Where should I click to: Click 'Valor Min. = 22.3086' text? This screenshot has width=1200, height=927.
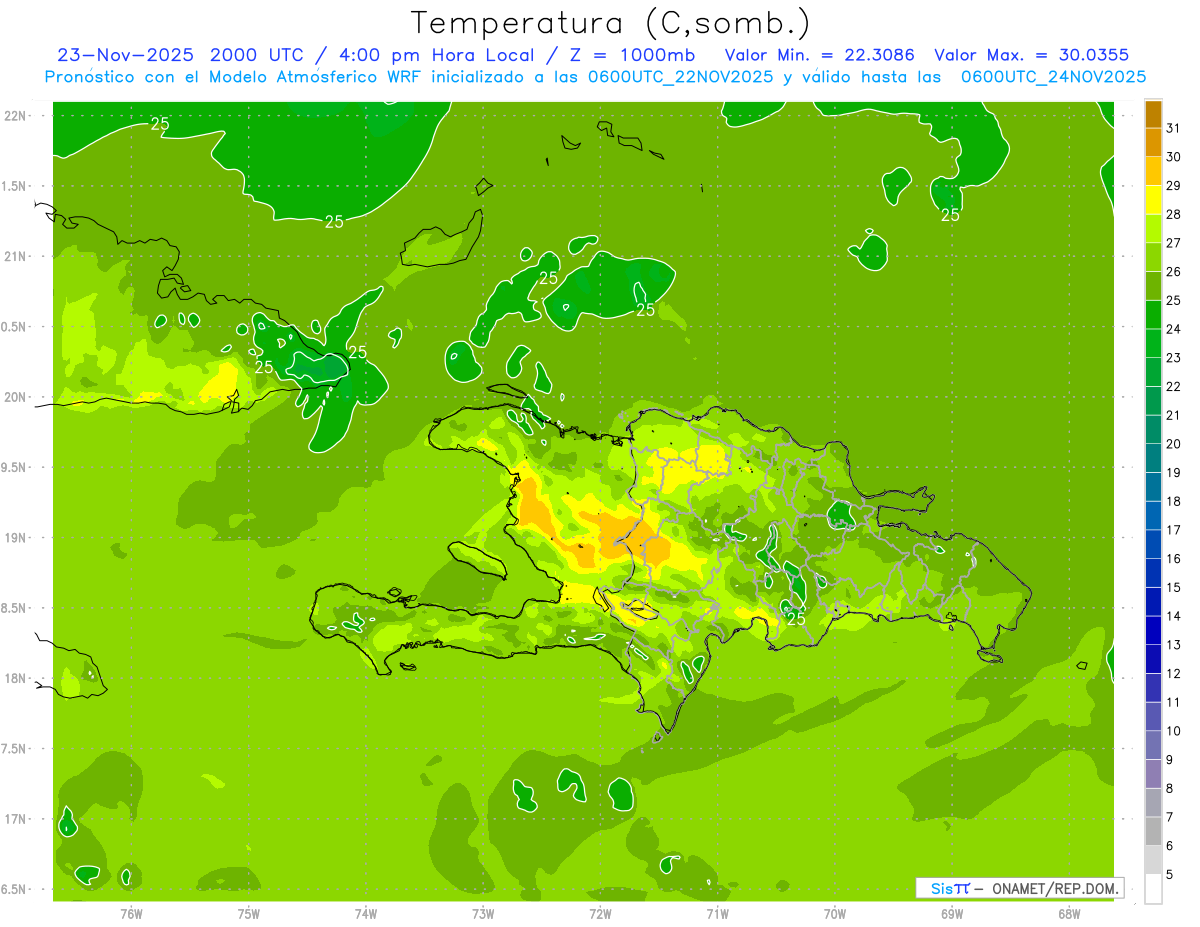click(x=820, y=55)
